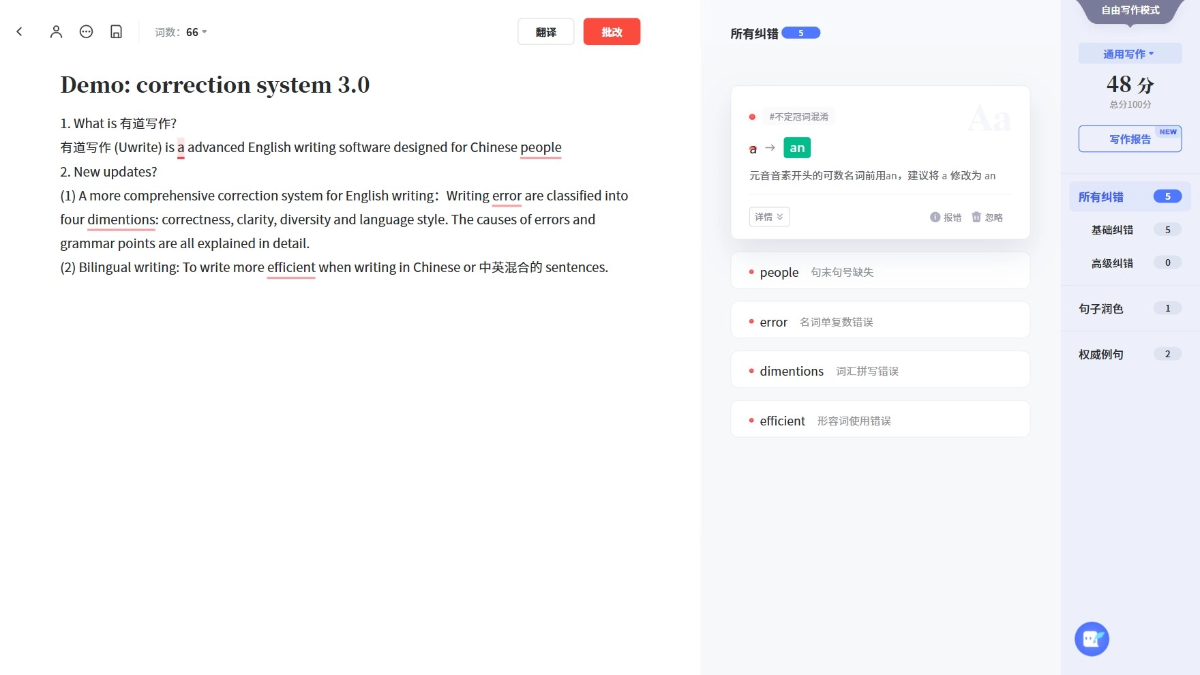Click the back arrow icon
Viewport: 1200px width, 675px height.
19,32
